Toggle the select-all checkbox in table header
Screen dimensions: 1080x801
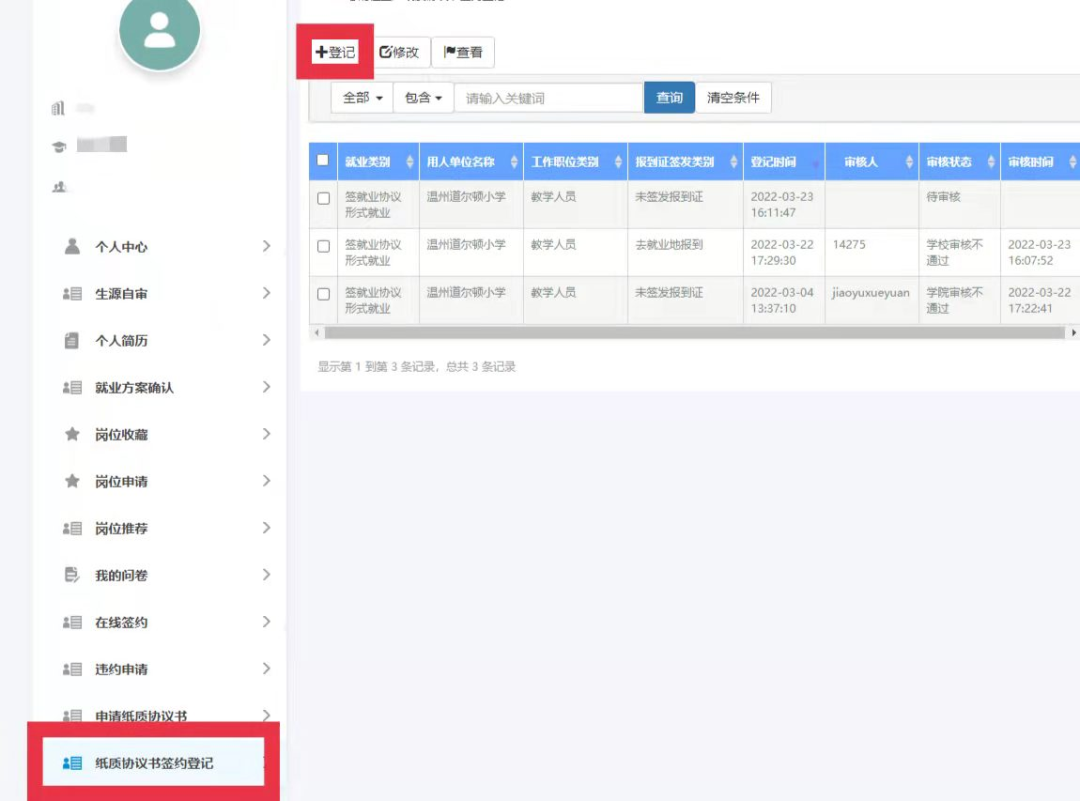click(323, 160)
